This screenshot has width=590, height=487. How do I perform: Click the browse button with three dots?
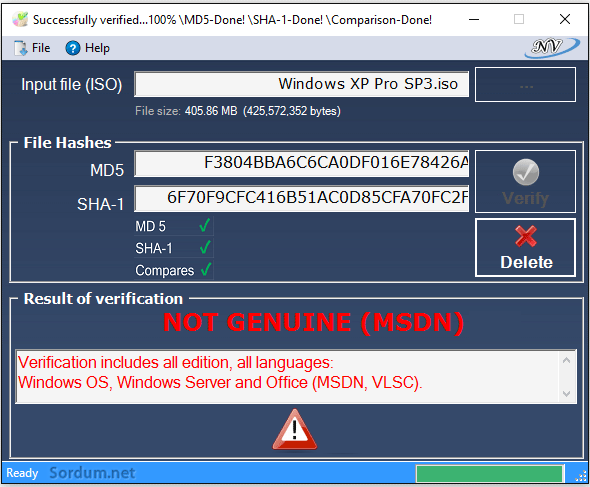pyautogui.click(x=525, y=85)
